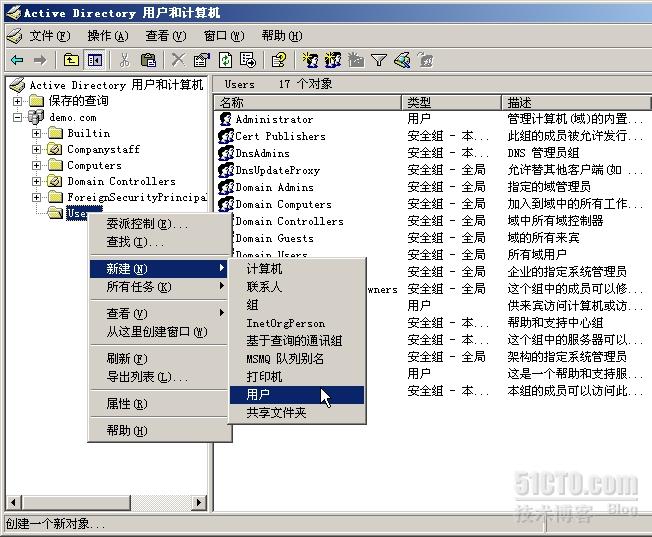Click the create new organizational unit icon
The image size is (652, 537).
coord(356,60)
